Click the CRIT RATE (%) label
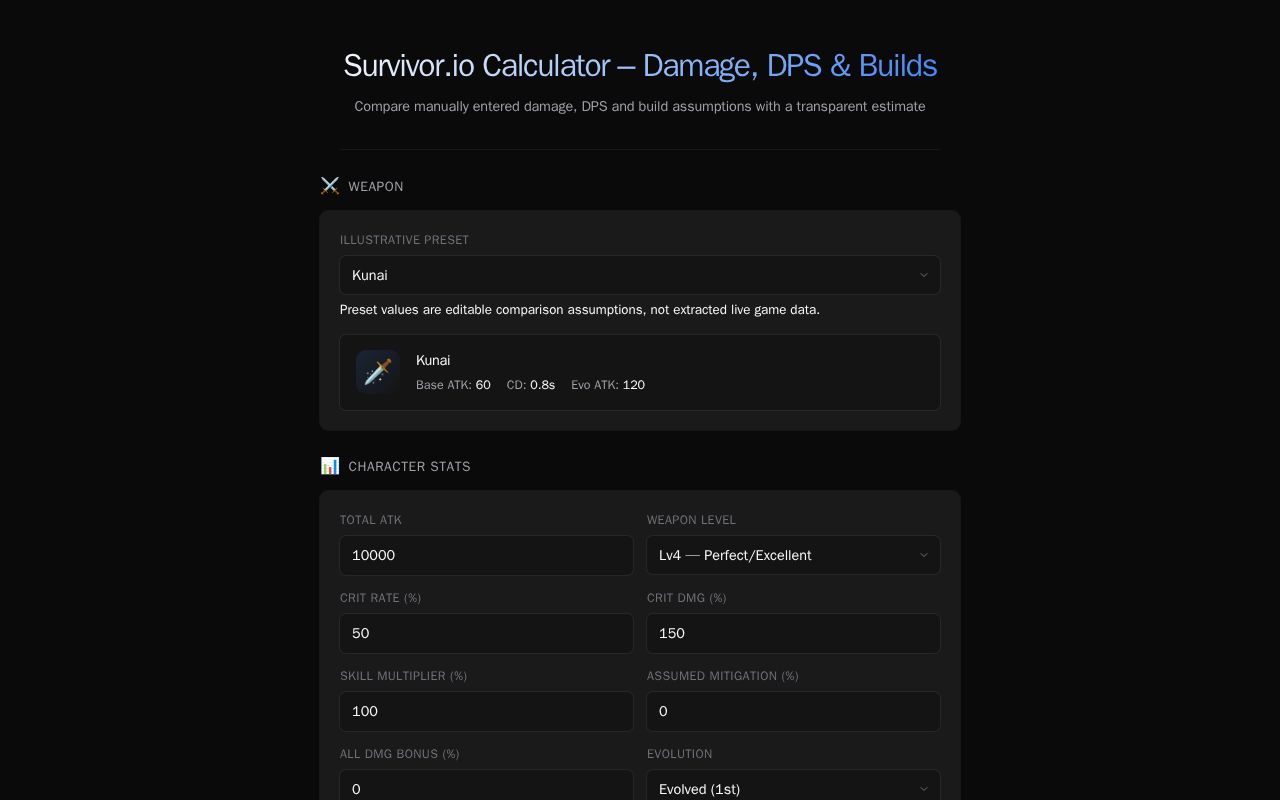Image resolution: width=1280 pixels, height=800 pixels. (x=380, y=598)
